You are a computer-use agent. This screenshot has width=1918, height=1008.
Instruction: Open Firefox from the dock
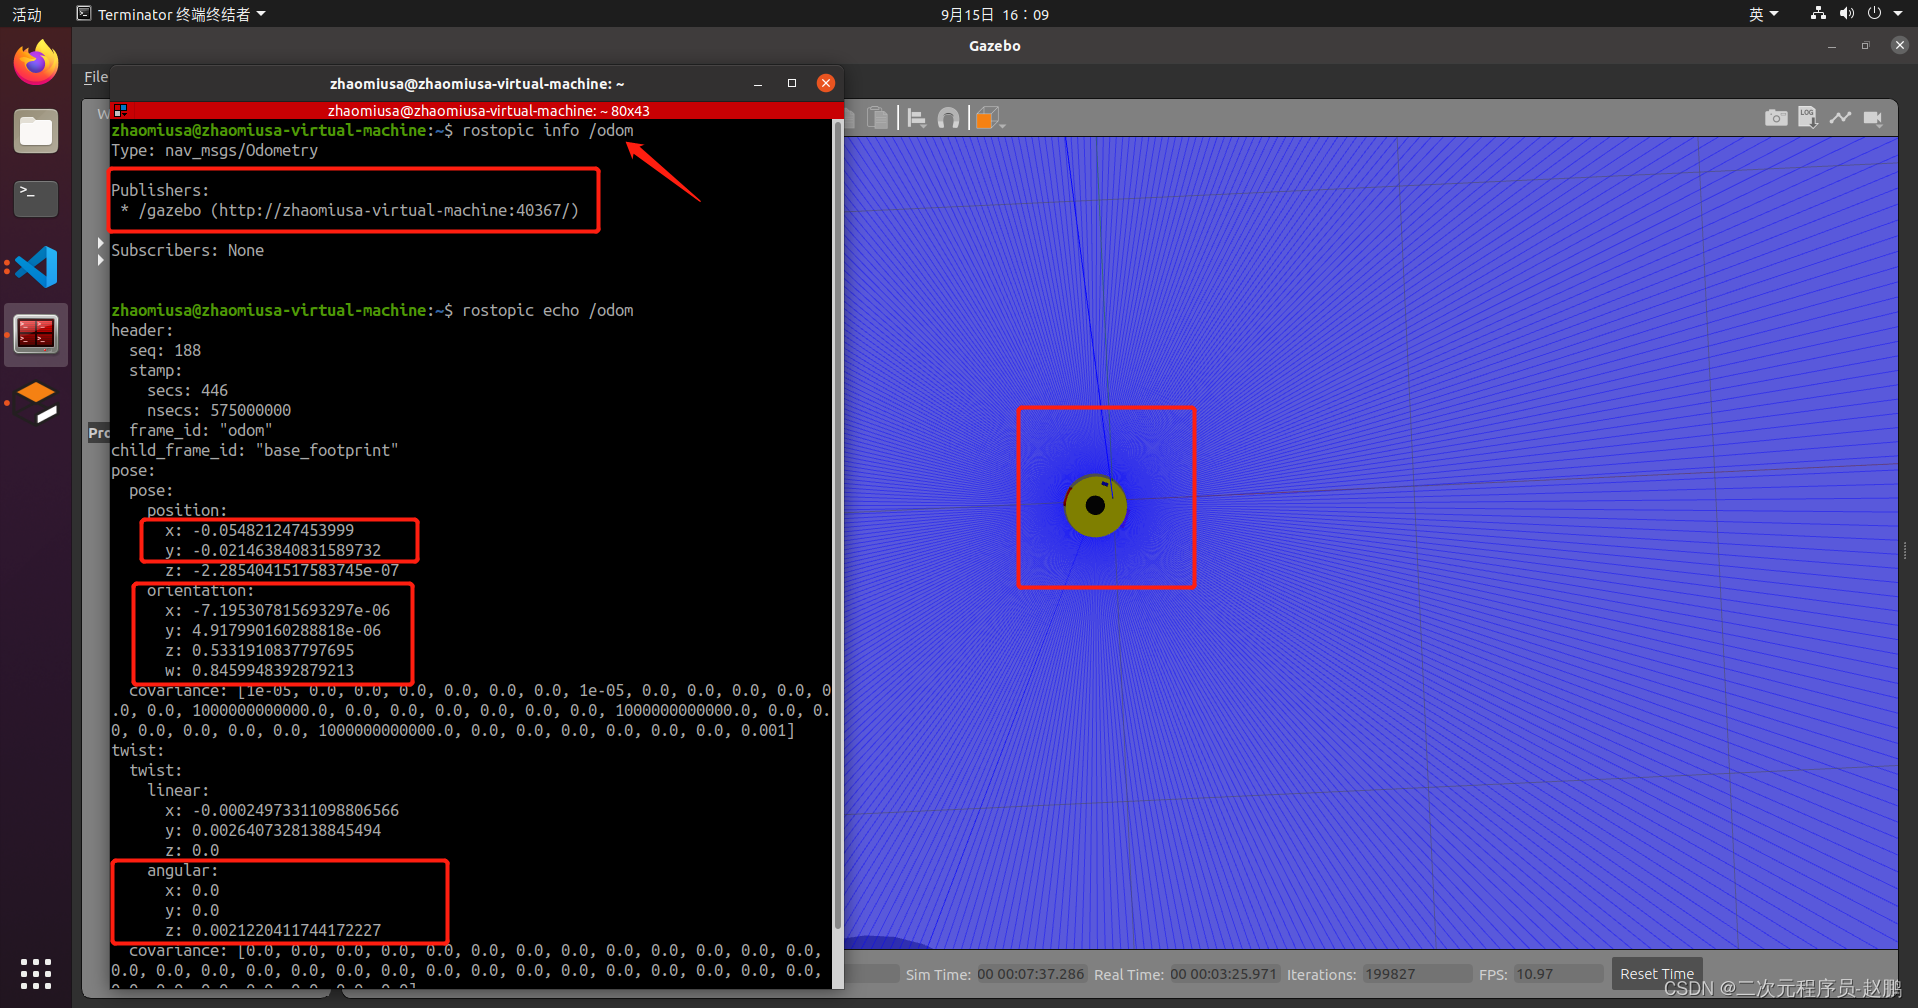[36, 63]
